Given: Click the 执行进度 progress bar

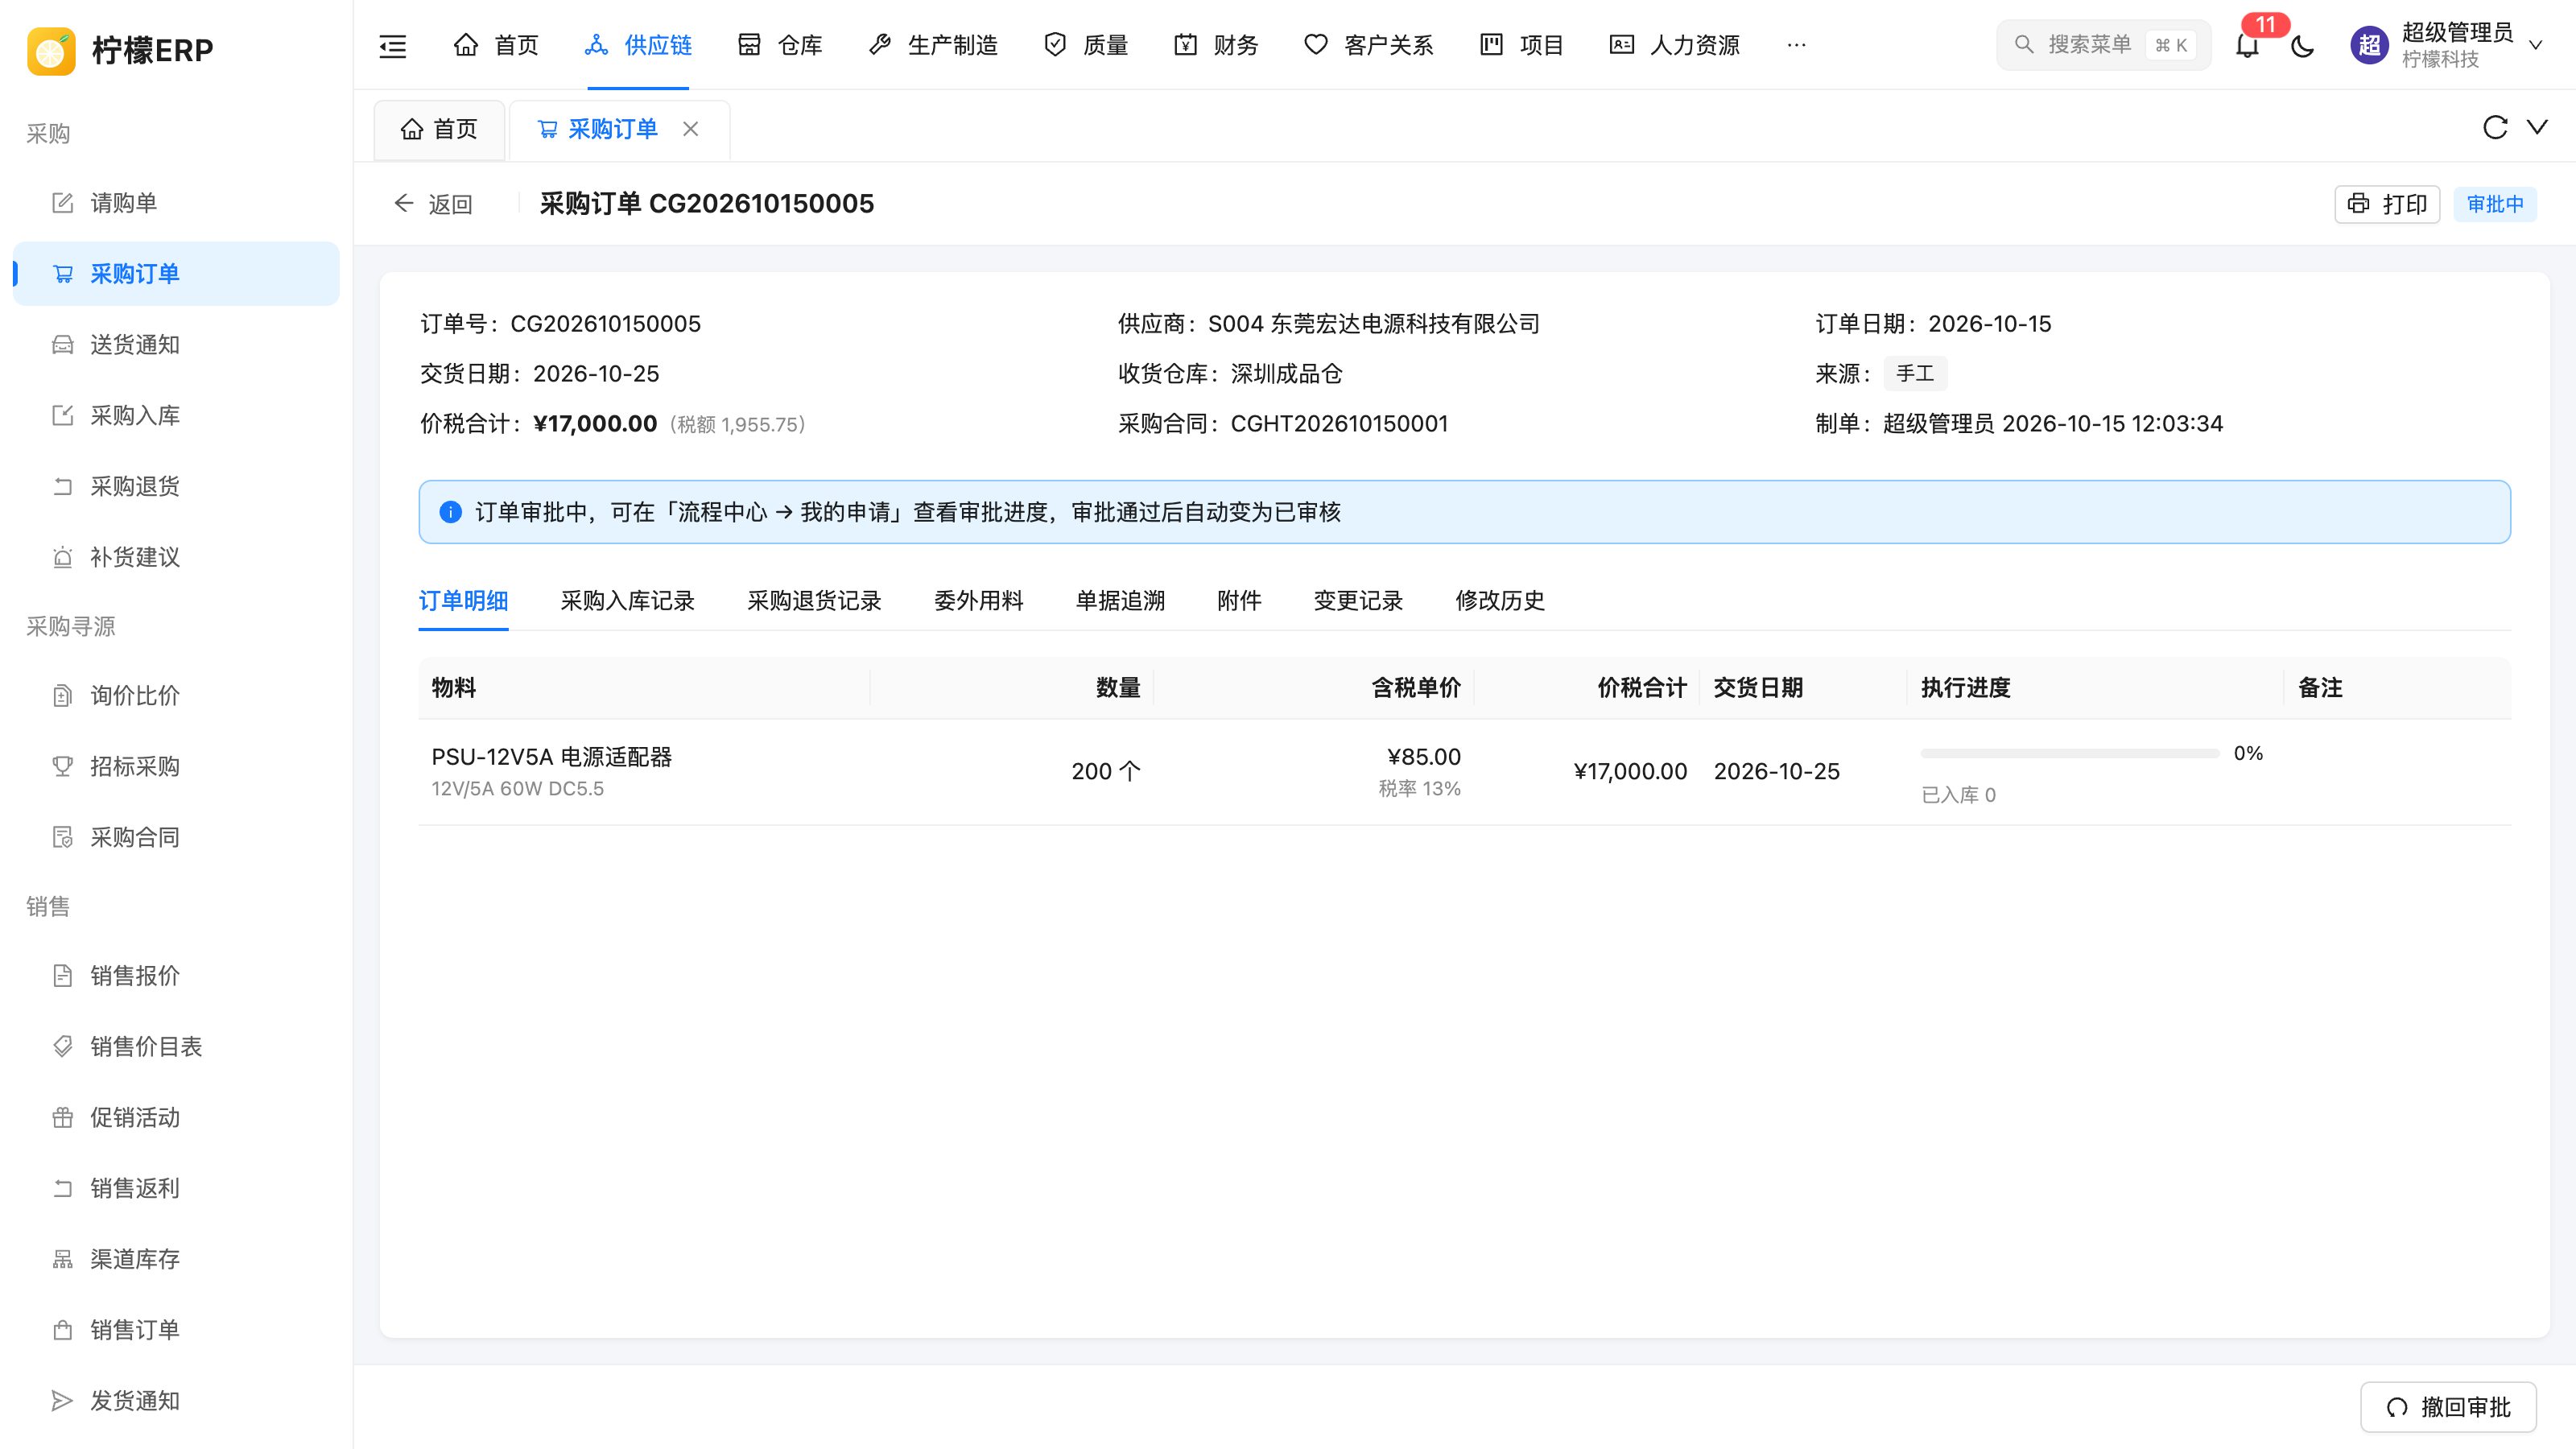Looking at the screenshot, I should pyautogui.click(x=2070, y=753).
